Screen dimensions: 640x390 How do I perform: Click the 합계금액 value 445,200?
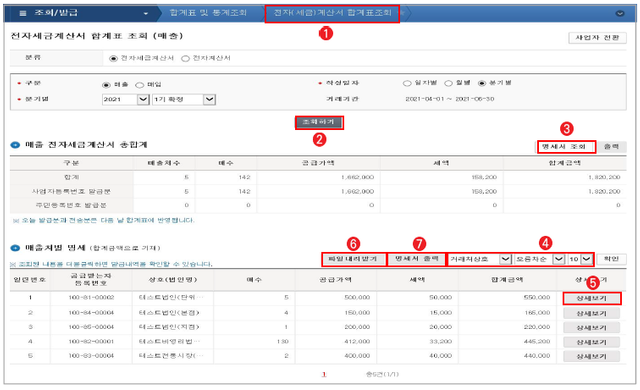[x=537, y=341]
